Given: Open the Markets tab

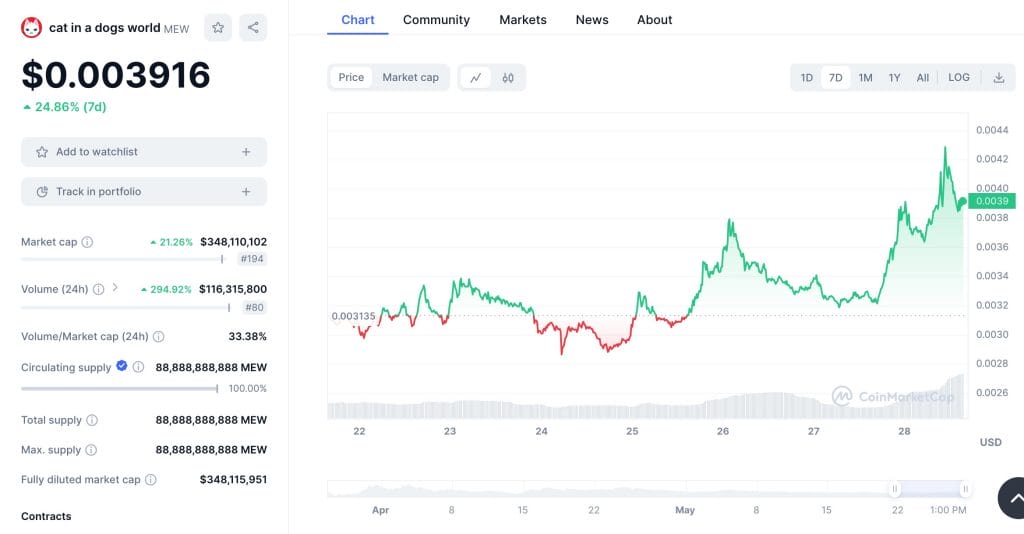Looking at the screenshot, I should (x=522, y=20).
